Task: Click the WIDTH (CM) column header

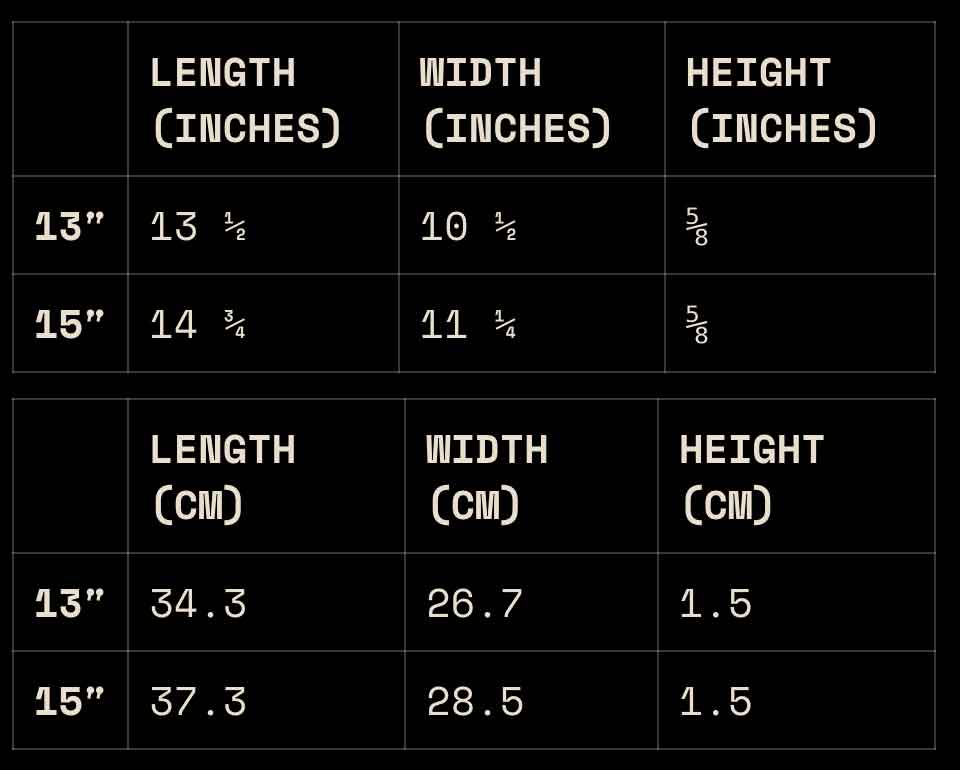Action: click(x=487, y=478)
